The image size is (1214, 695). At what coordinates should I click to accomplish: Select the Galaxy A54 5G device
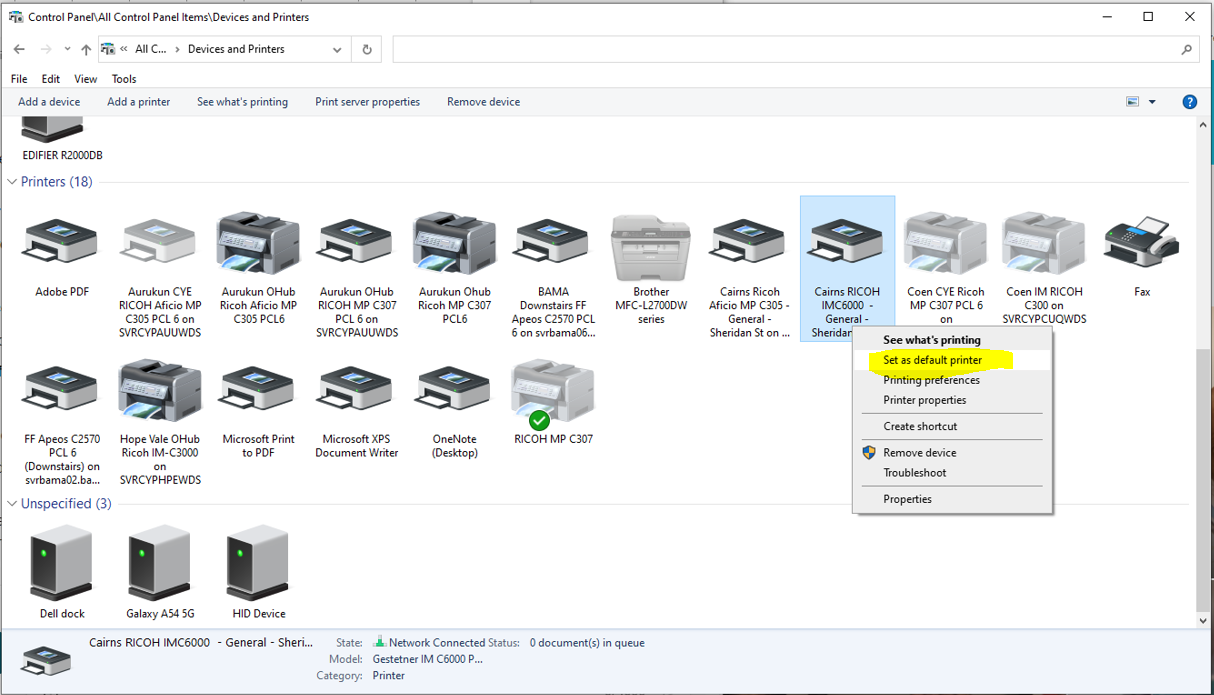[x=158, y=565]
